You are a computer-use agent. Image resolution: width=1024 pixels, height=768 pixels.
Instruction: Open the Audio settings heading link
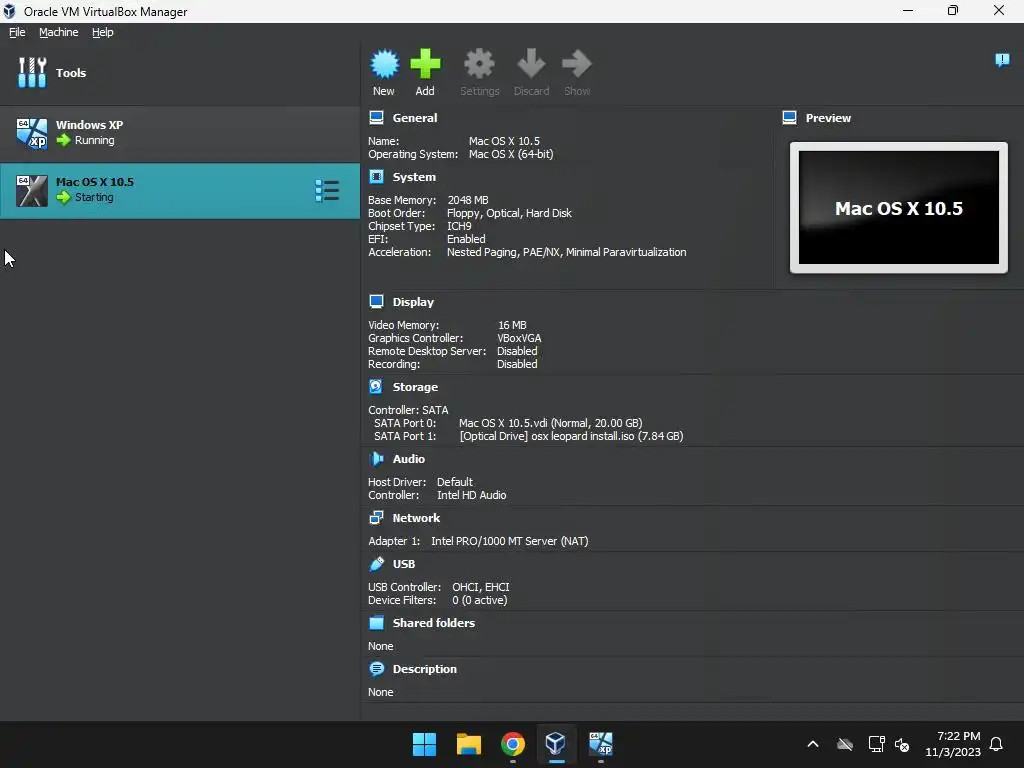click(x=408, y=458)
